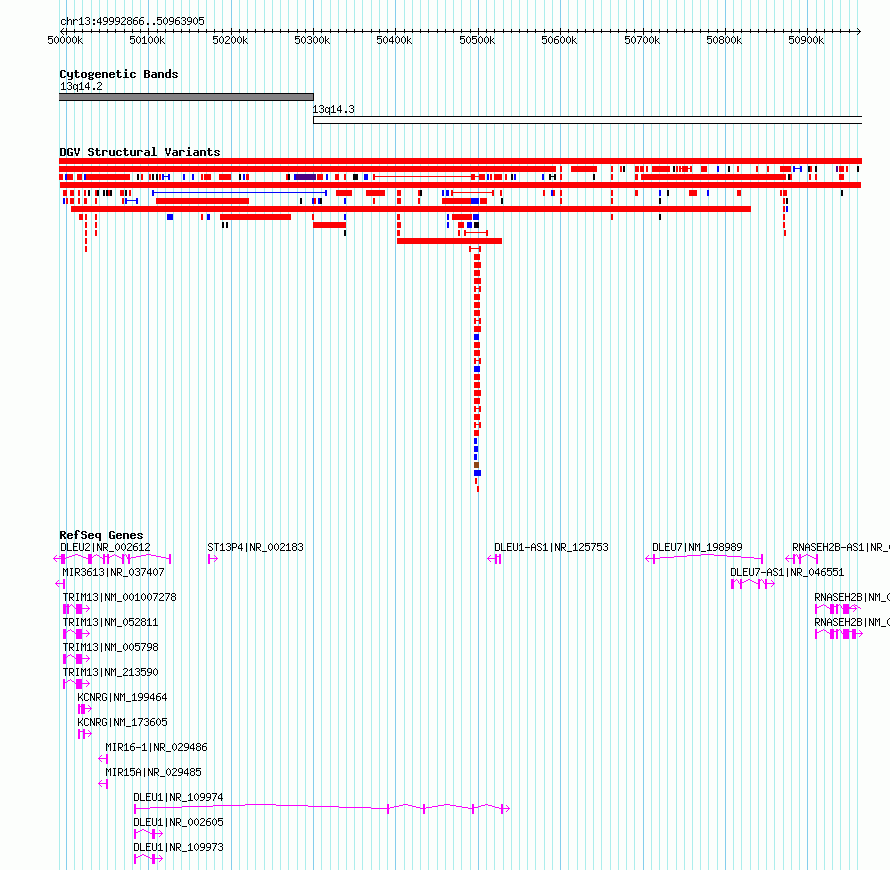Select the Cytogenetic Bands track title

pos(119,74)
